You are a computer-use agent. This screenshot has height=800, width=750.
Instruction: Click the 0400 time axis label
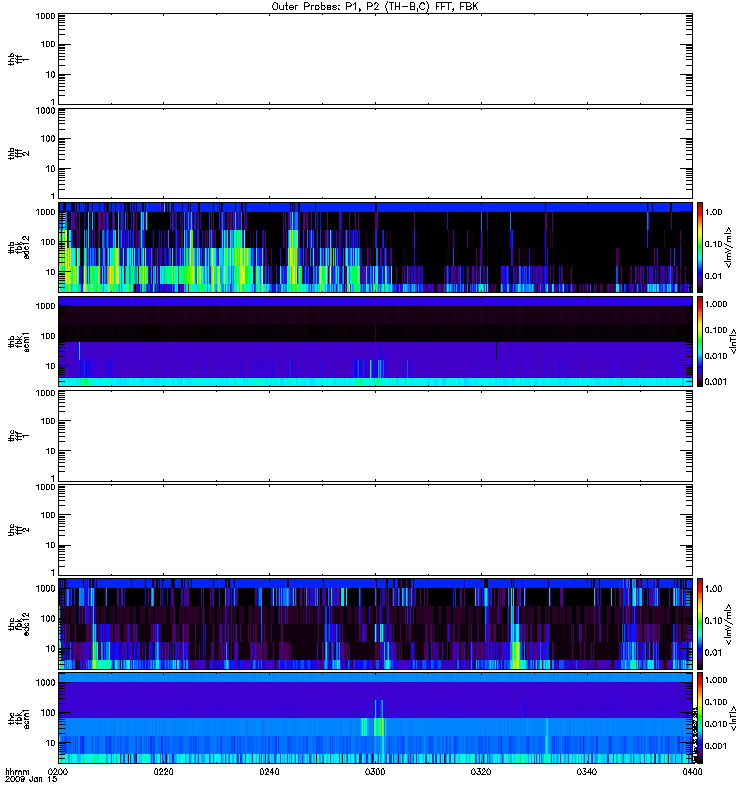(692, 772)
